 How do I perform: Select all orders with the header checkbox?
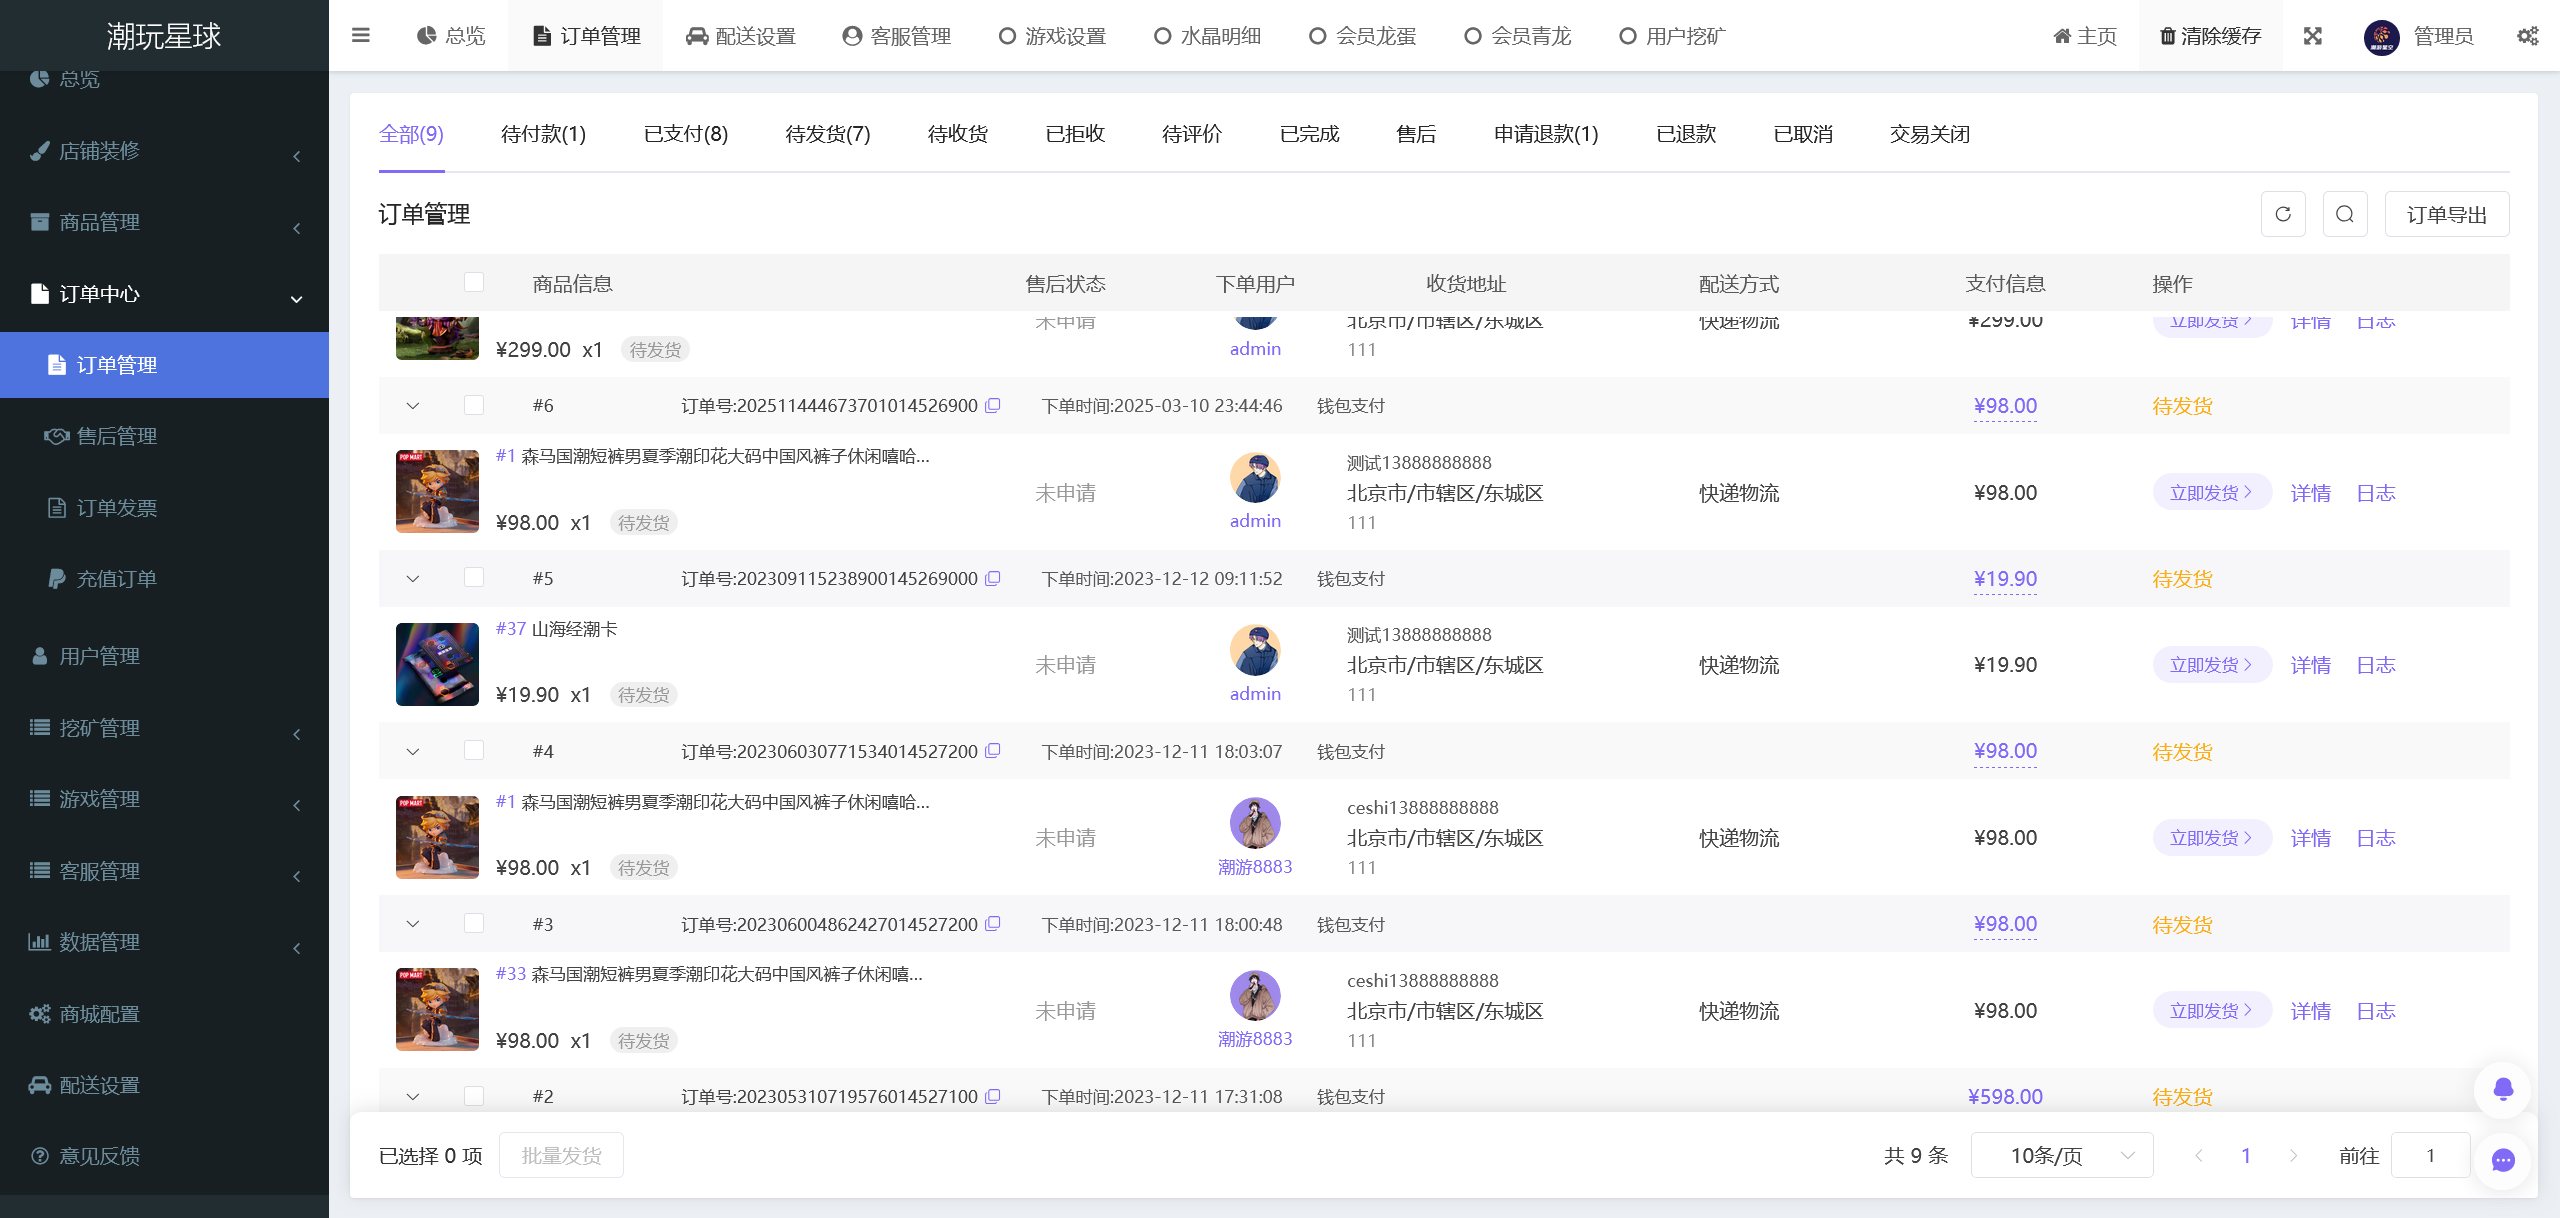[474, 283]
